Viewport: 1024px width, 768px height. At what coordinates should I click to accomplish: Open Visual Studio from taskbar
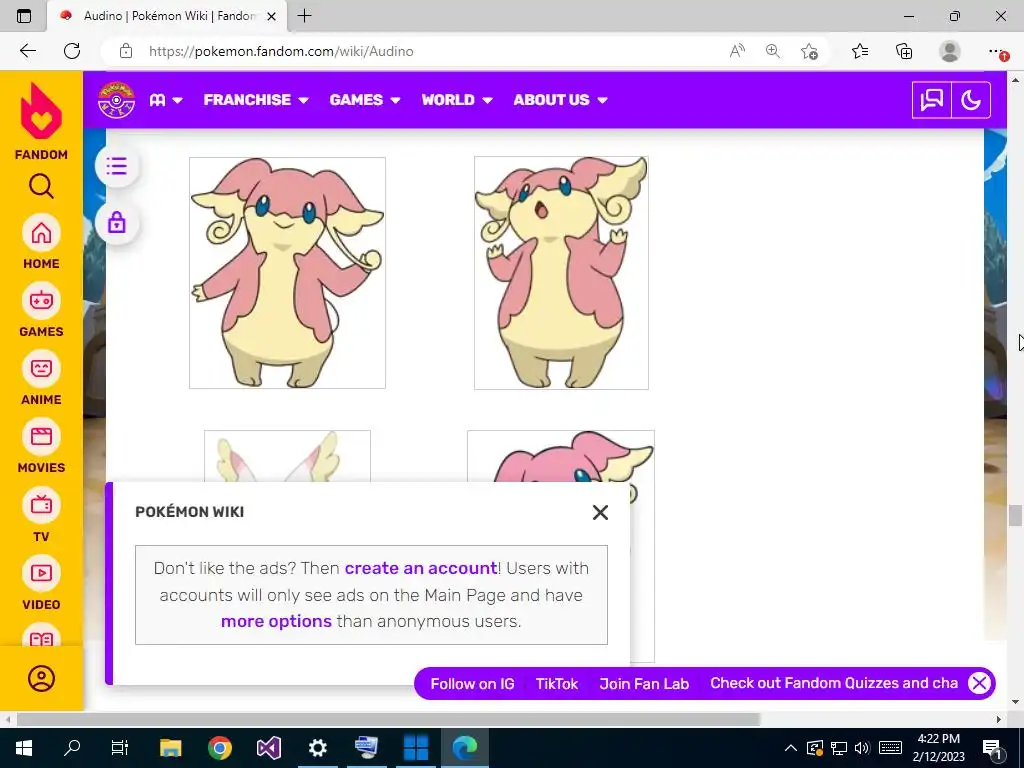(268, 748)
